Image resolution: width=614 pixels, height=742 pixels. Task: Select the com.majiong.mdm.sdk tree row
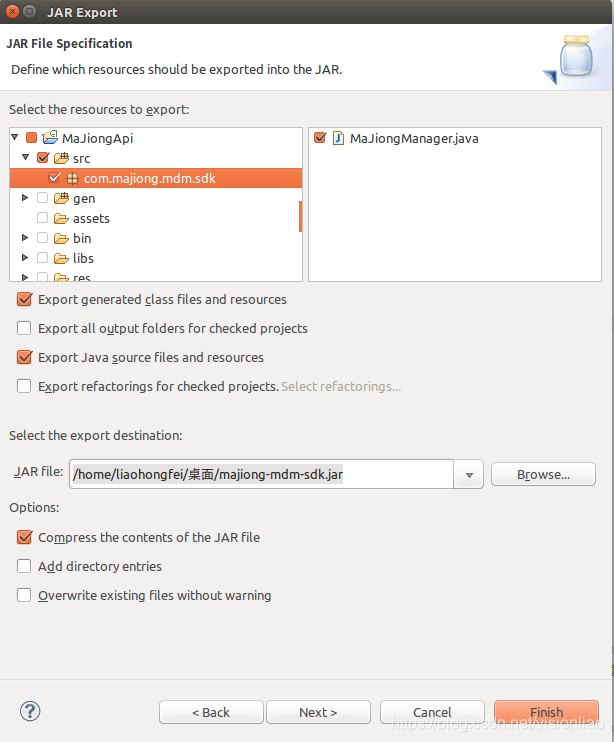pos(156,178)
